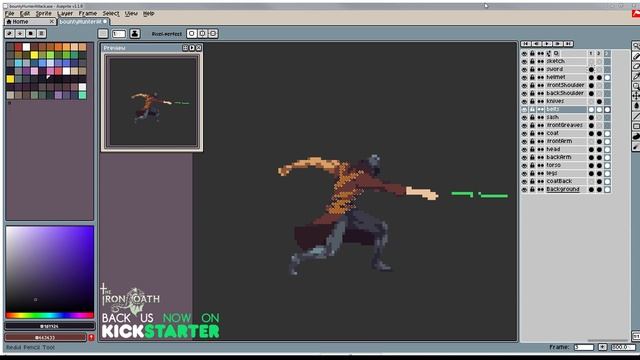The image size is (640, 360).
Task: Click the Frame number field in status bar
Action: tap(584, 347)
